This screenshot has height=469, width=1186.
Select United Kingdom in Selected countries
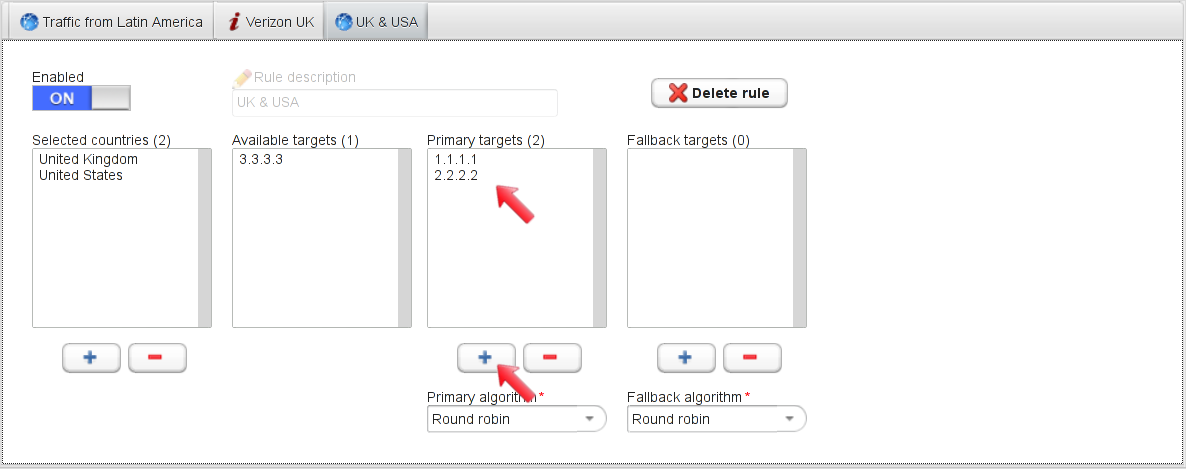point(88,160)
